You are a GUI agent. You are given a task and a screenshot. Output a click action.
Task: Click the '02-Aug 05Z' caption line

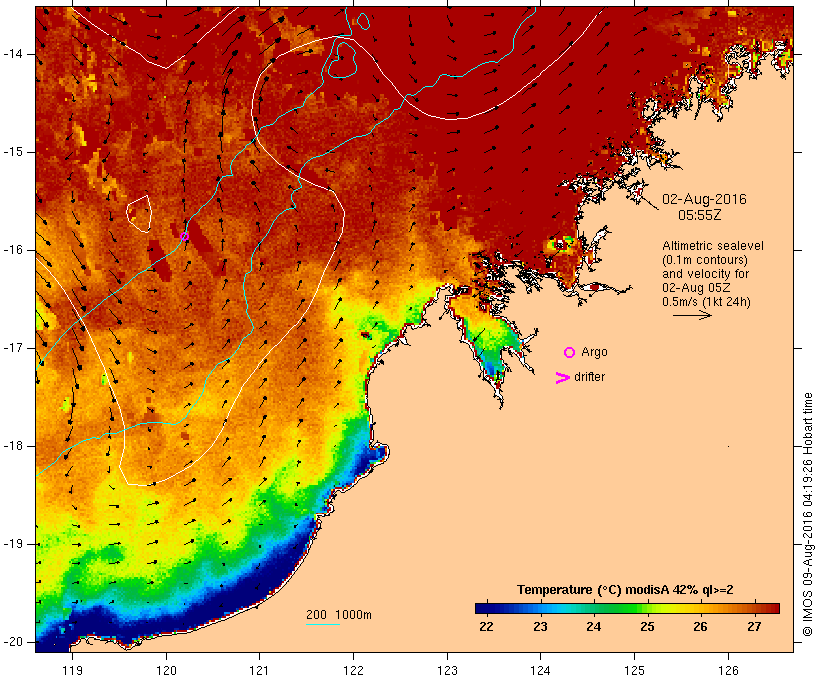point(696,288)
